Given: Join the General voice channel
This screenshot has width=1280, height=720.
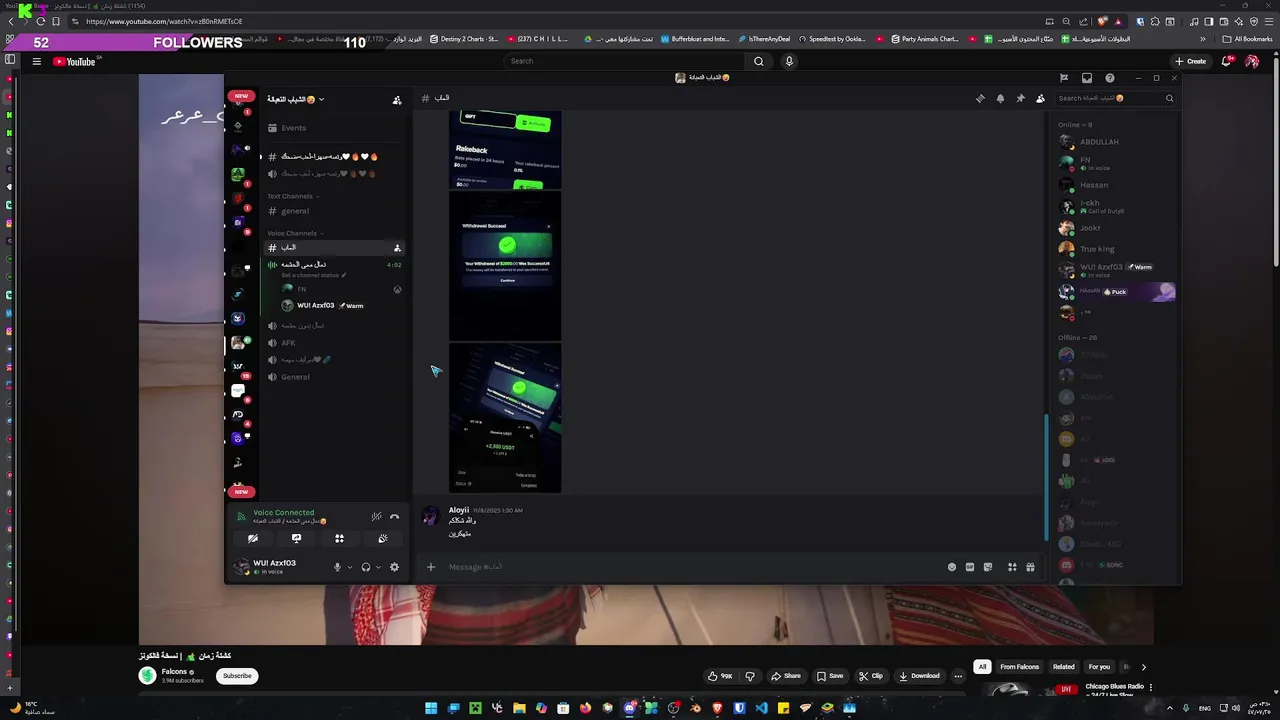Looking at the screenshot, I should [334, 377].
